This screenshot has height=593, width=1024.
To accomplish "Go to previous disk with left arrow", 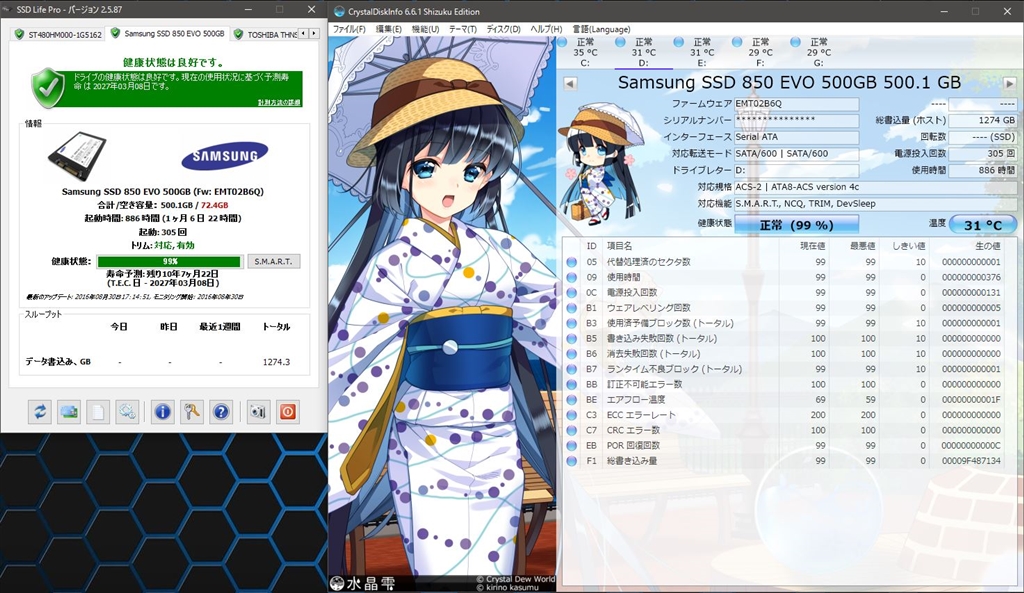I will pyautogui.click(x=570, y=84).
